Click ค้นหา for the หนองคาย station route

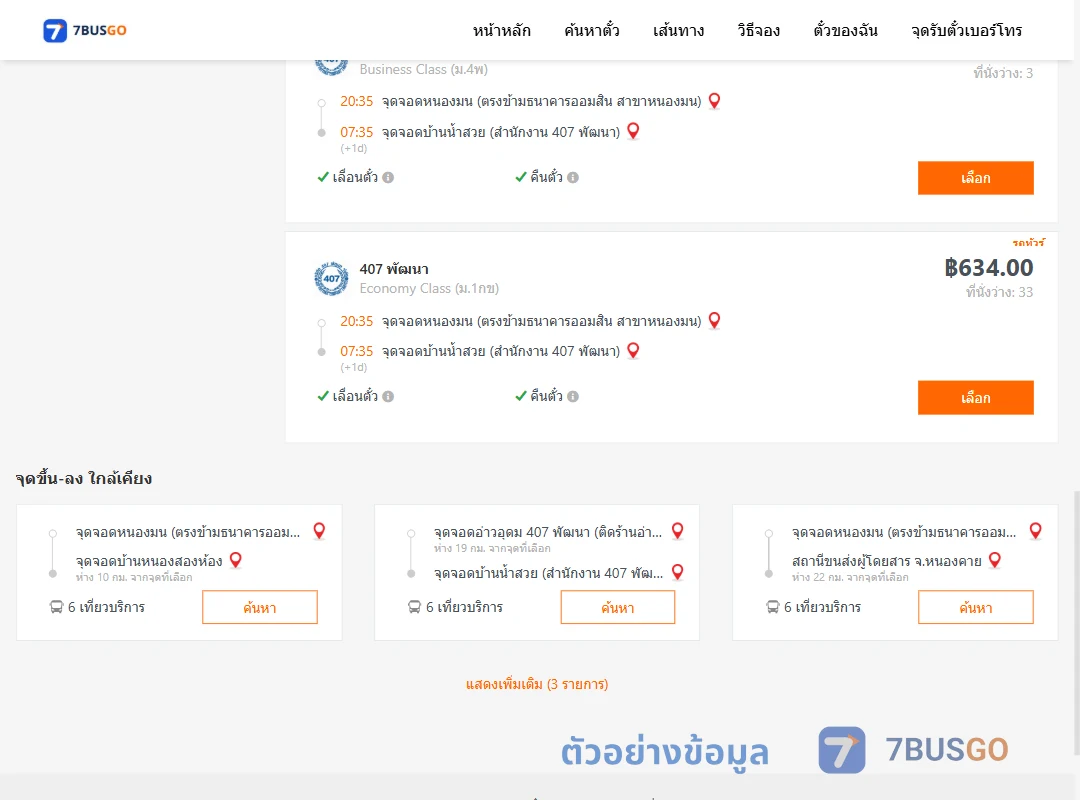(975, 607)
